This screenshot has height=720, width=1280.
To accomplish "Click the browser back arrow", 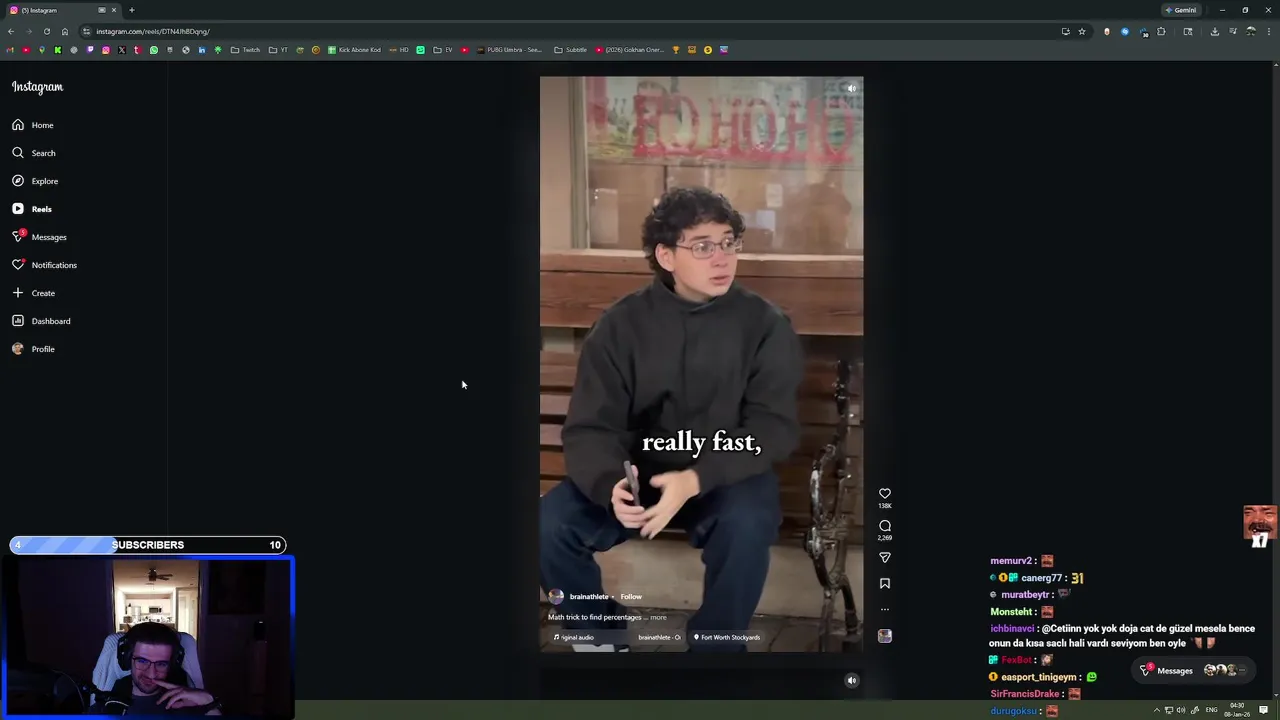I will [x=11, y=32].
